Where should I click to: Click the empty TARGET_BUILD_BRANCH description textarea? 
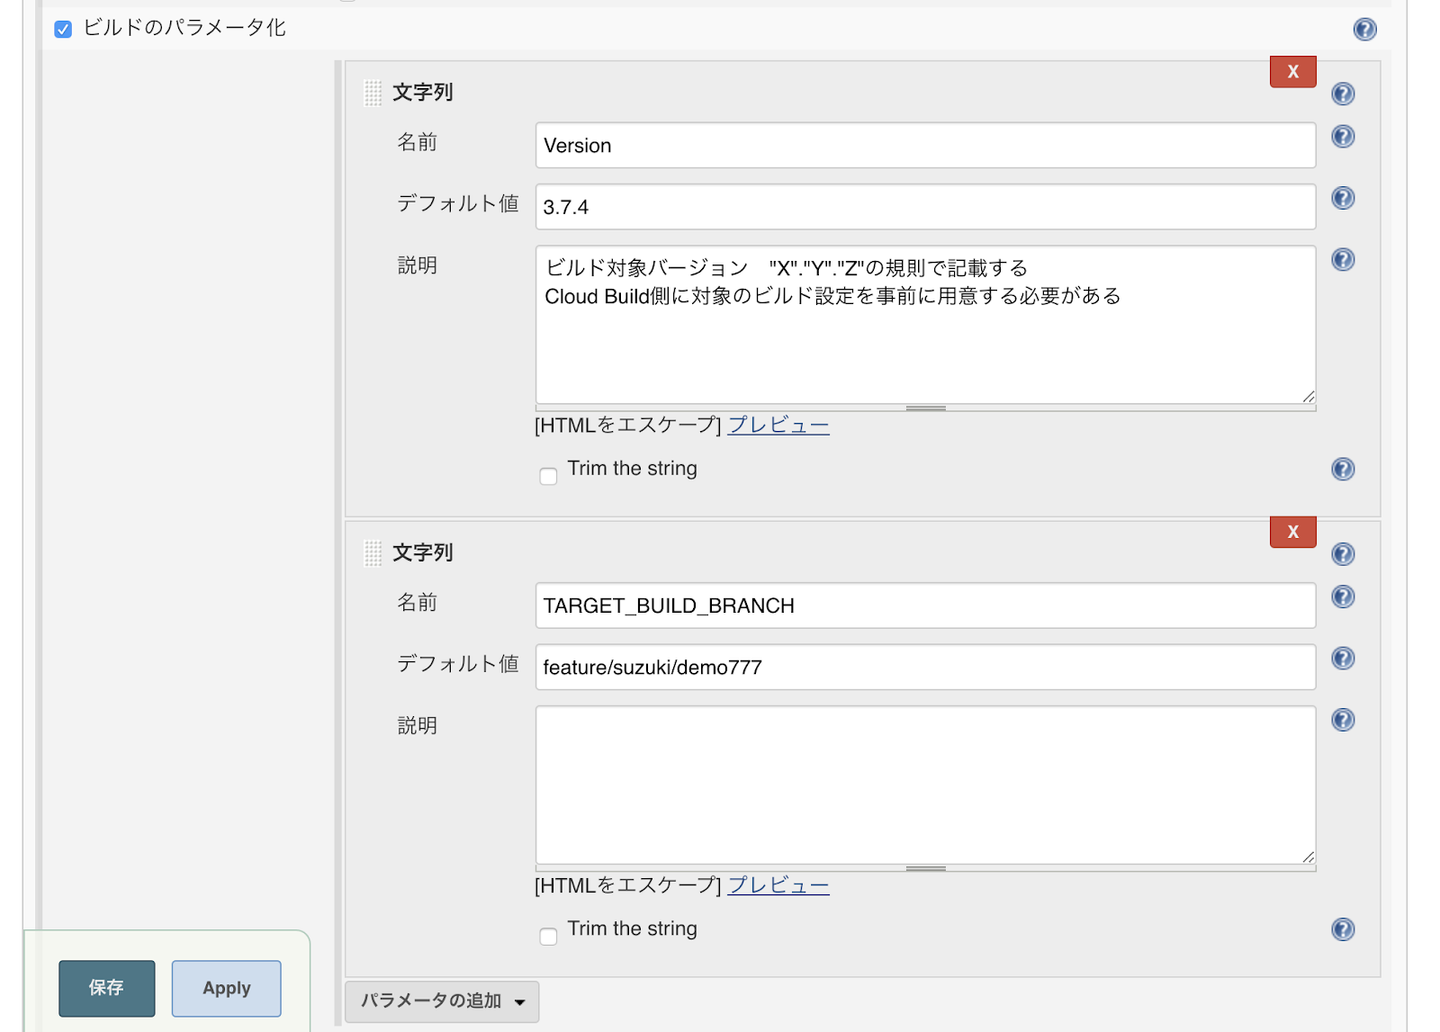click(925, 785)
